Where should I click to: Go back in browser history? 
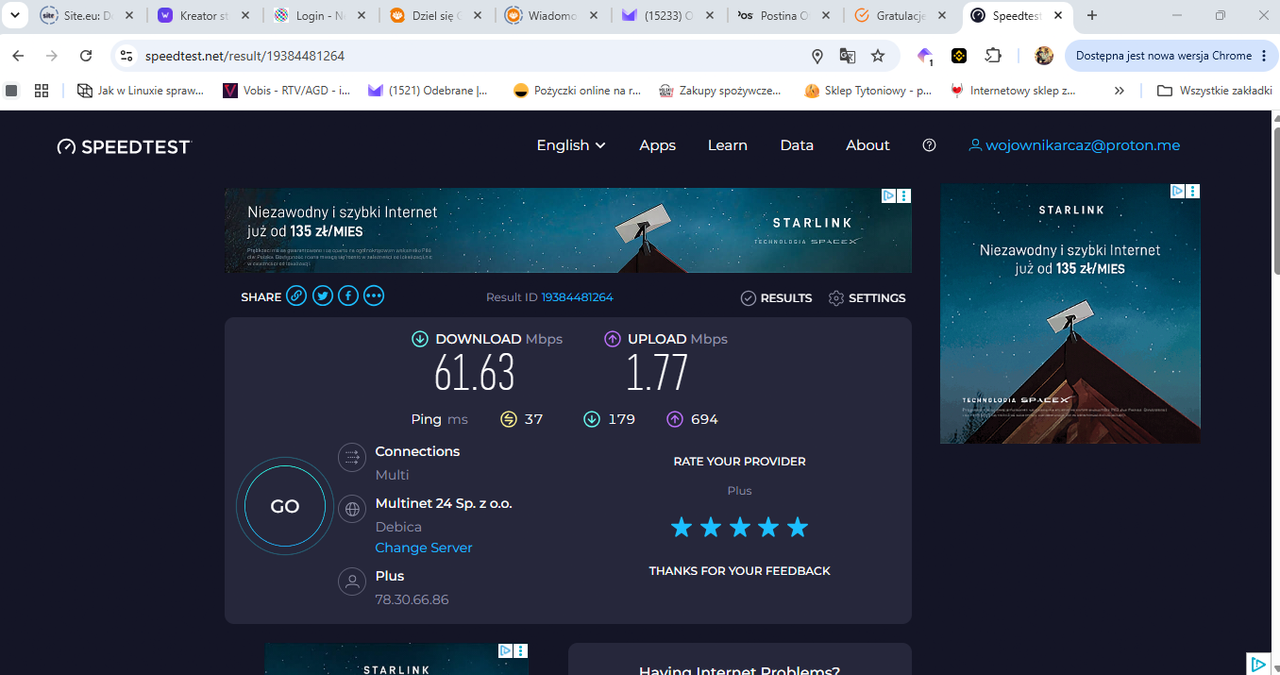point(19,56)
